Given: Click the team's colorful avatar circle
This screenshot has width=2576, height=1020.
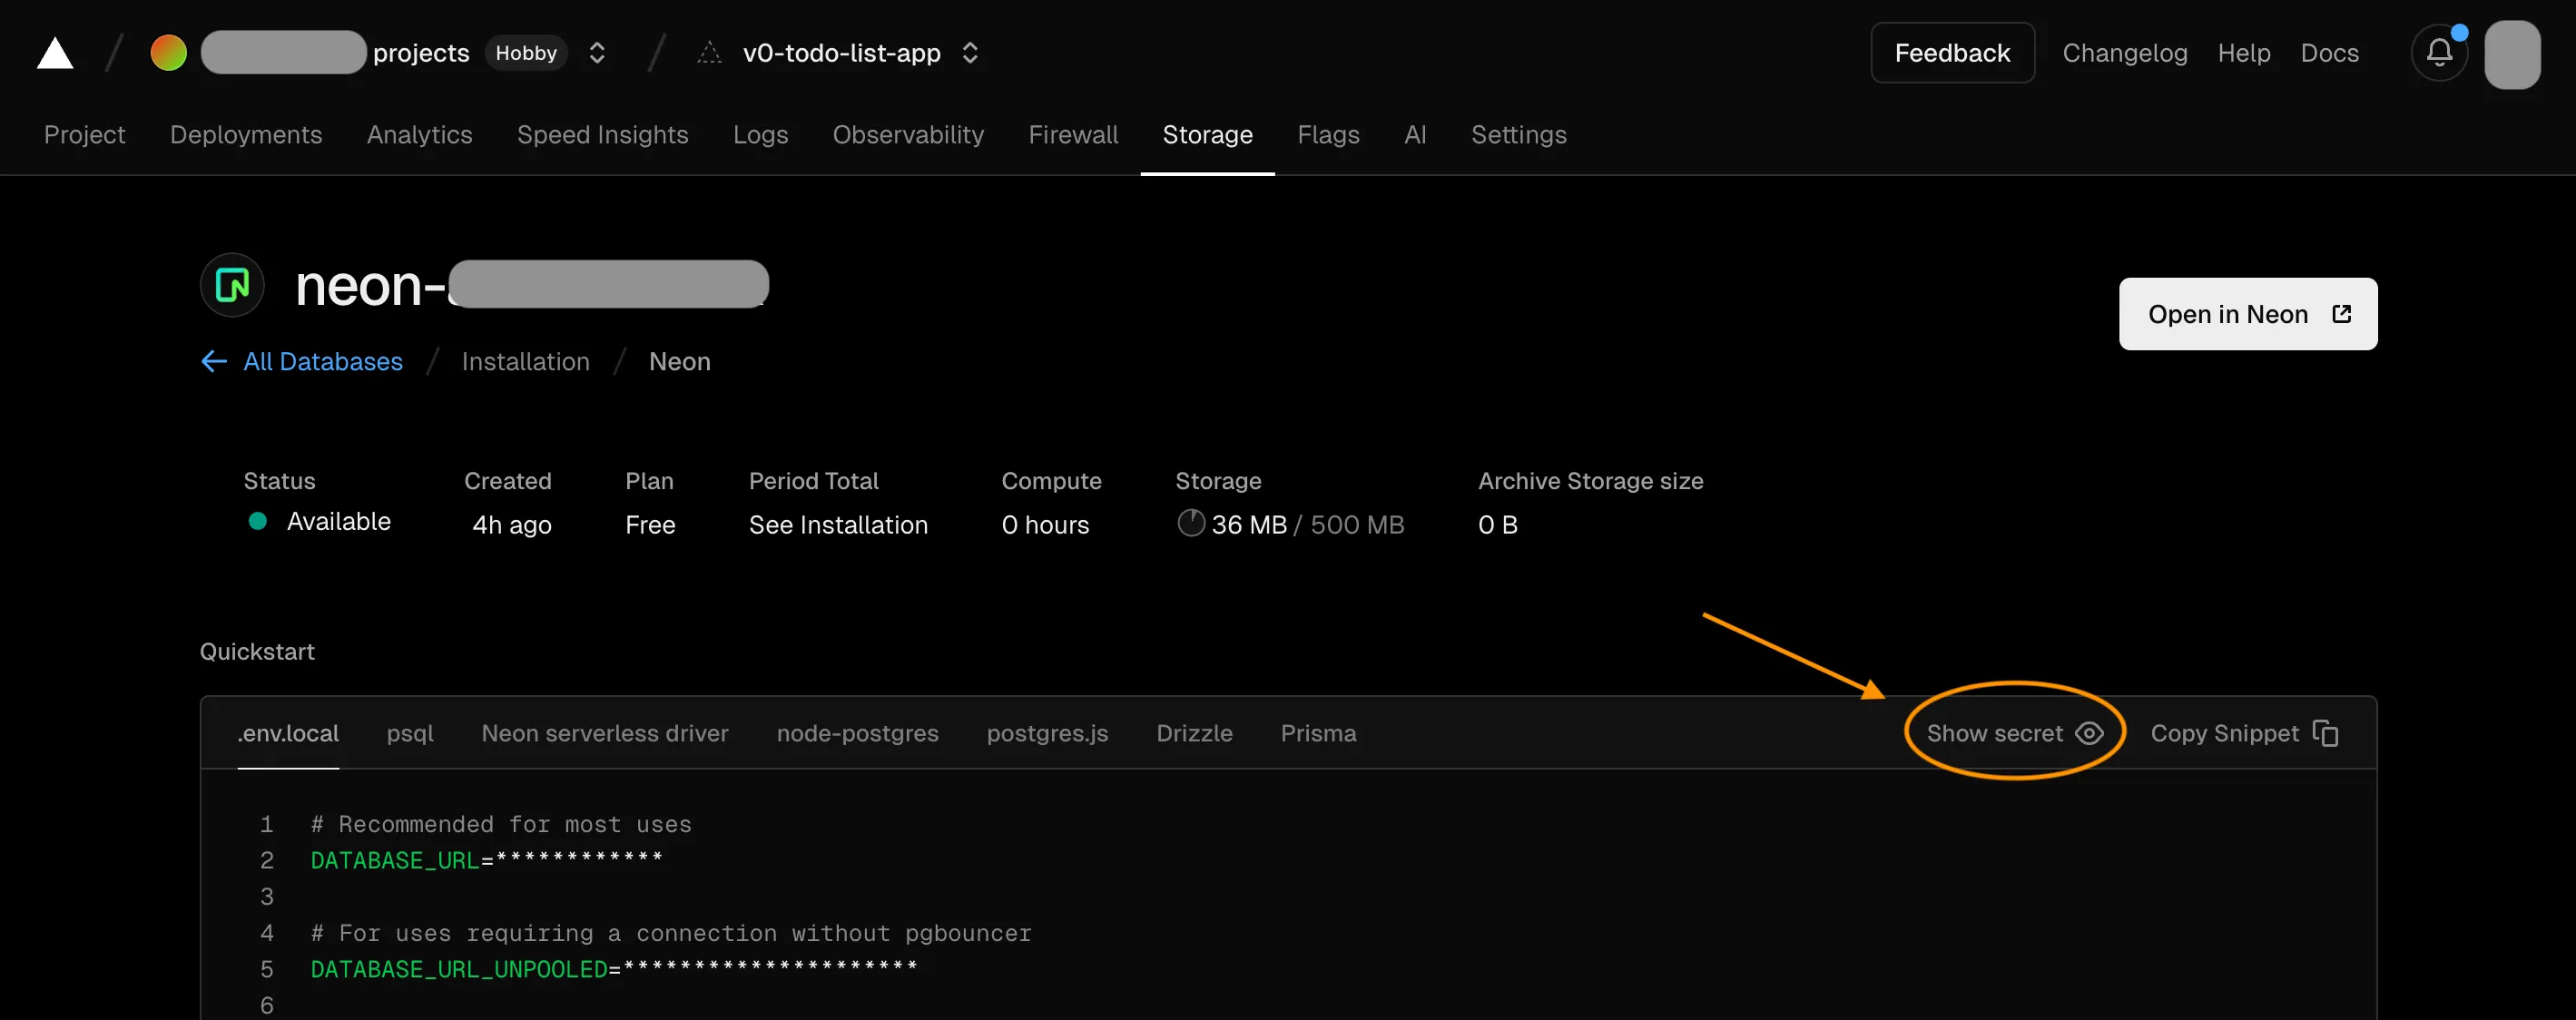Looking at the screenshot, I should pos(168,53).
